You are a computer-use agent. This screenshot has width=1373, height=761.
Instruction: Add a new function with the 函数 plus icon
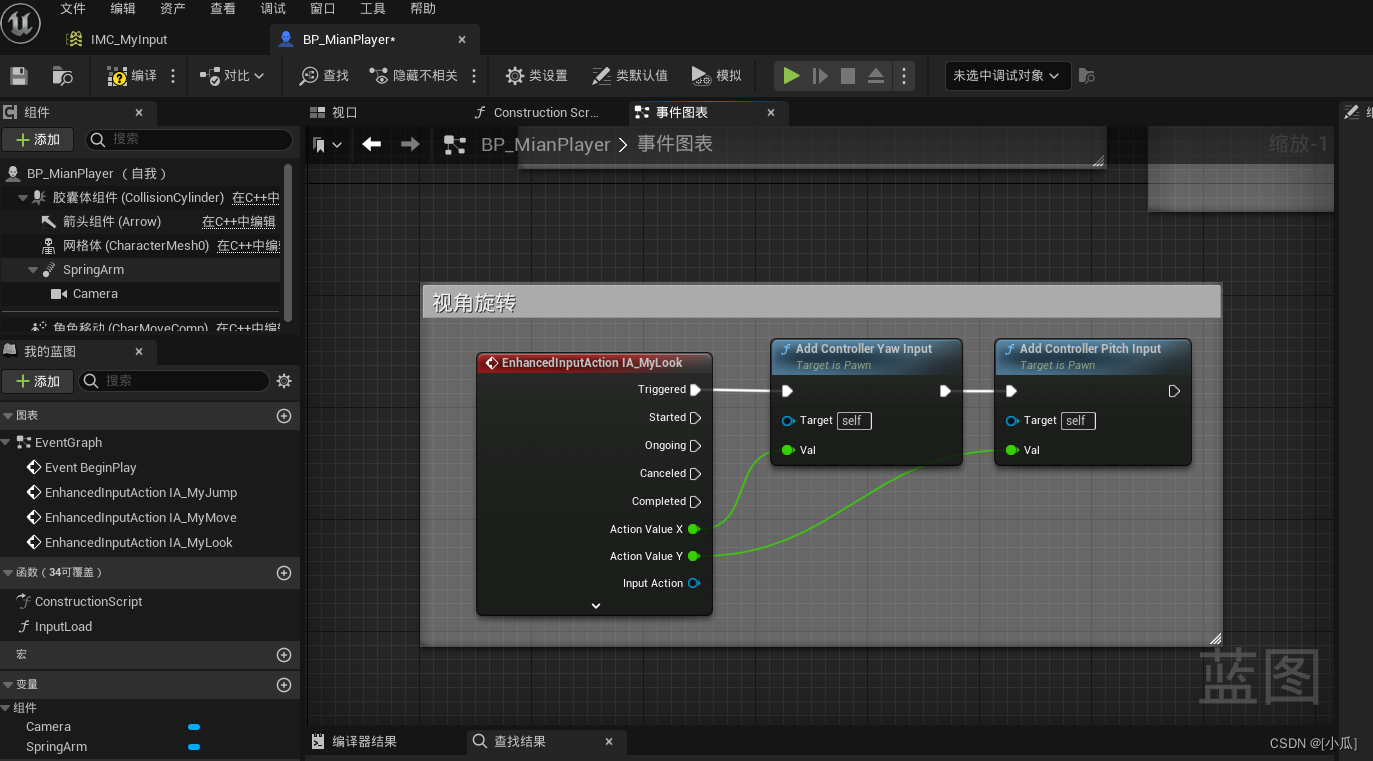pyautogui.click(x=284, y=573)
